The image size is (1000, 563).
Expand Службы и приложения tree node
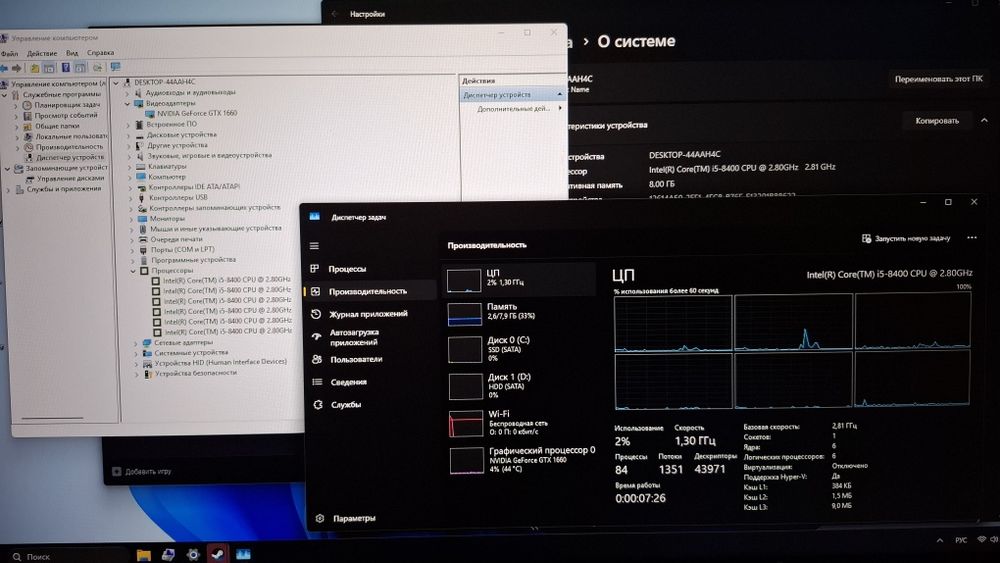8,189
